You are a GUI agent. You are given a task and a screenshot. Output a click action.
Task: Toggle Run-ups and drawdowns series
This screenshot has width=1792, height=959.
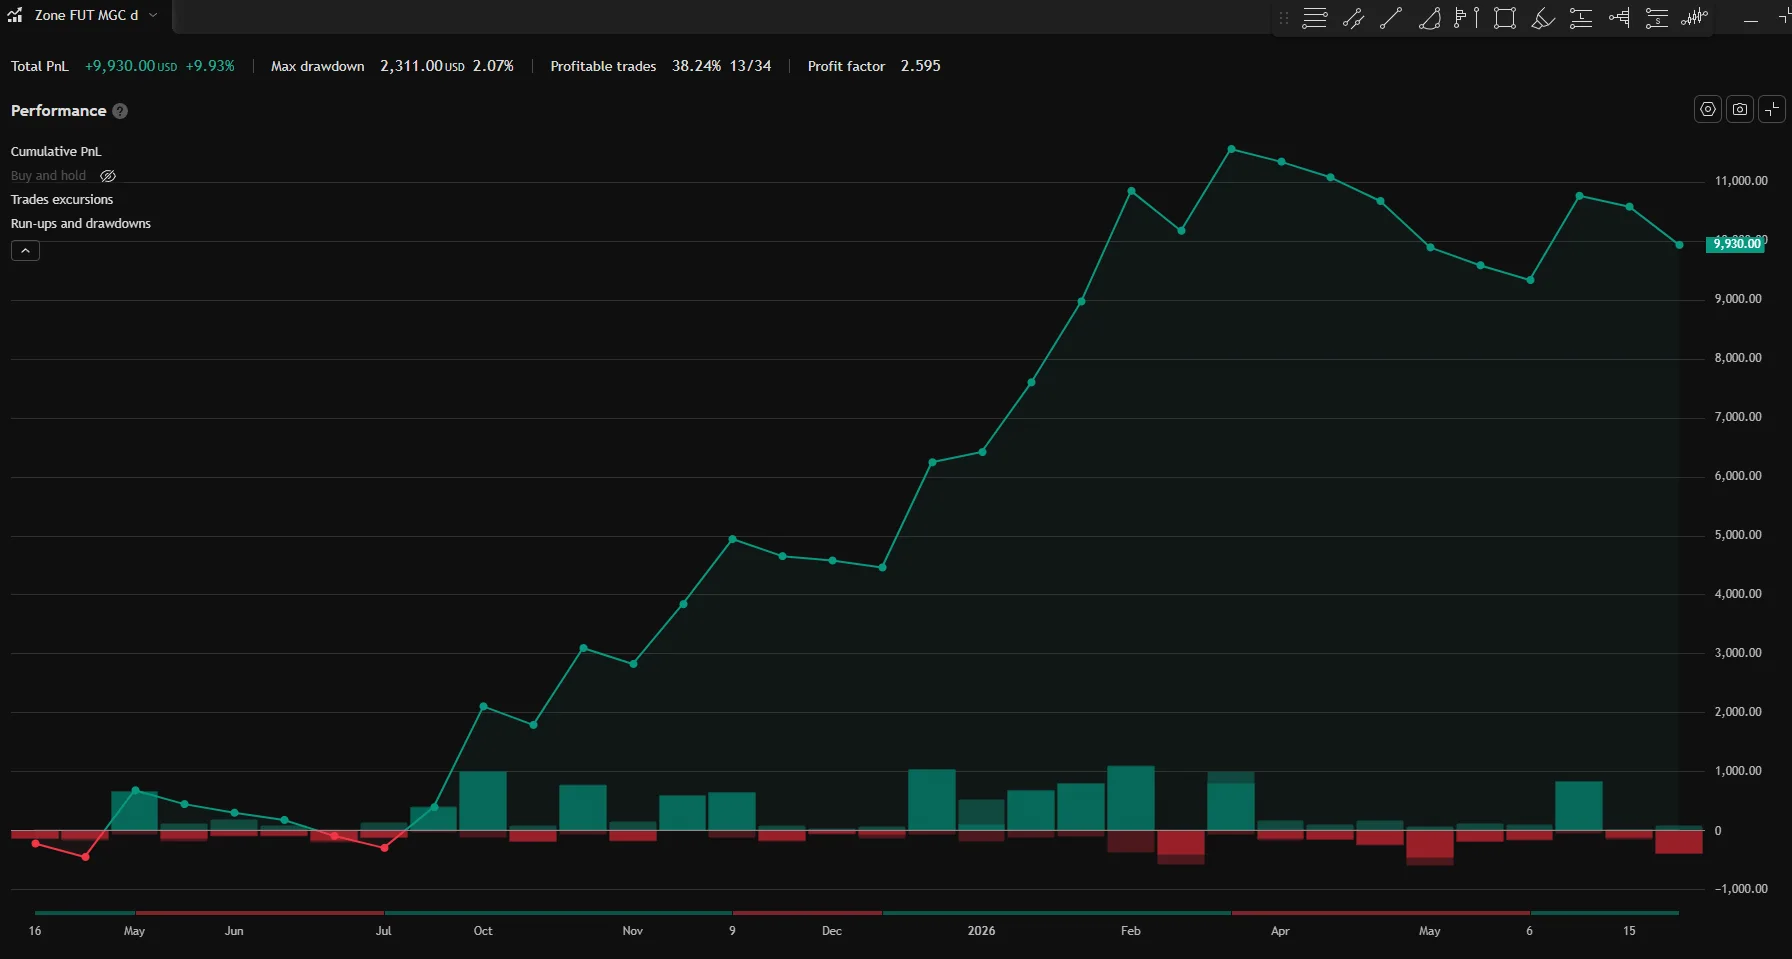click(81, 223)
